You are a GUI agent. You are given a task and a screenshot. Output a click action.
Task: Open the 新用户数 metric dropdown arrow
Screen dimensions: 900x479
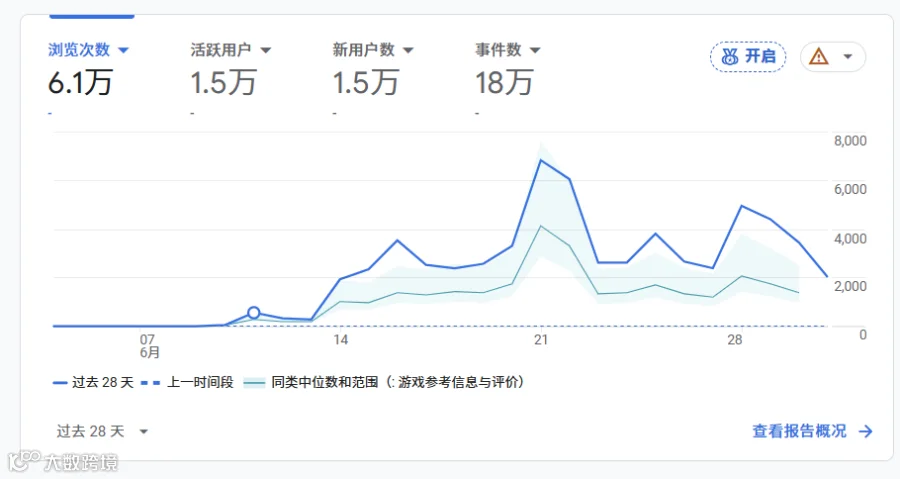pos(408,50)
